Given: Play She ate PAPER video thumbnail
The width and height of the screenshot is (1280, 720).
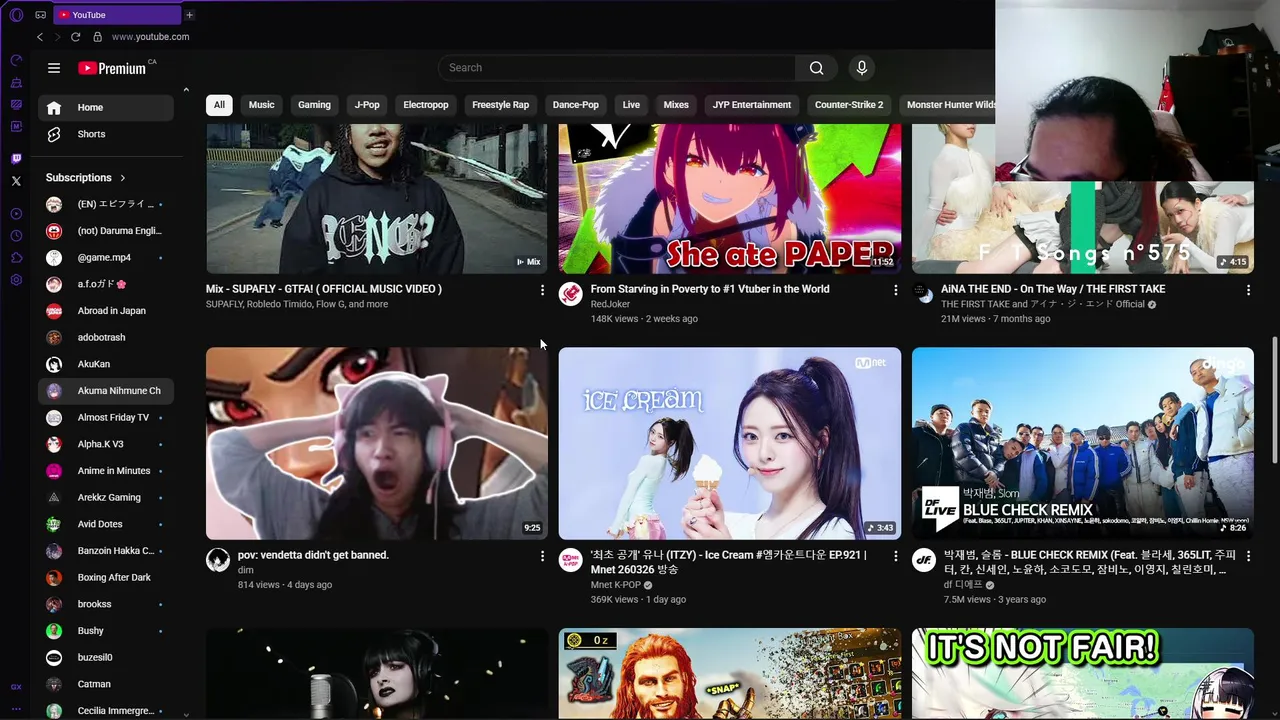Looking at the screenshot, I should [730, 199].
